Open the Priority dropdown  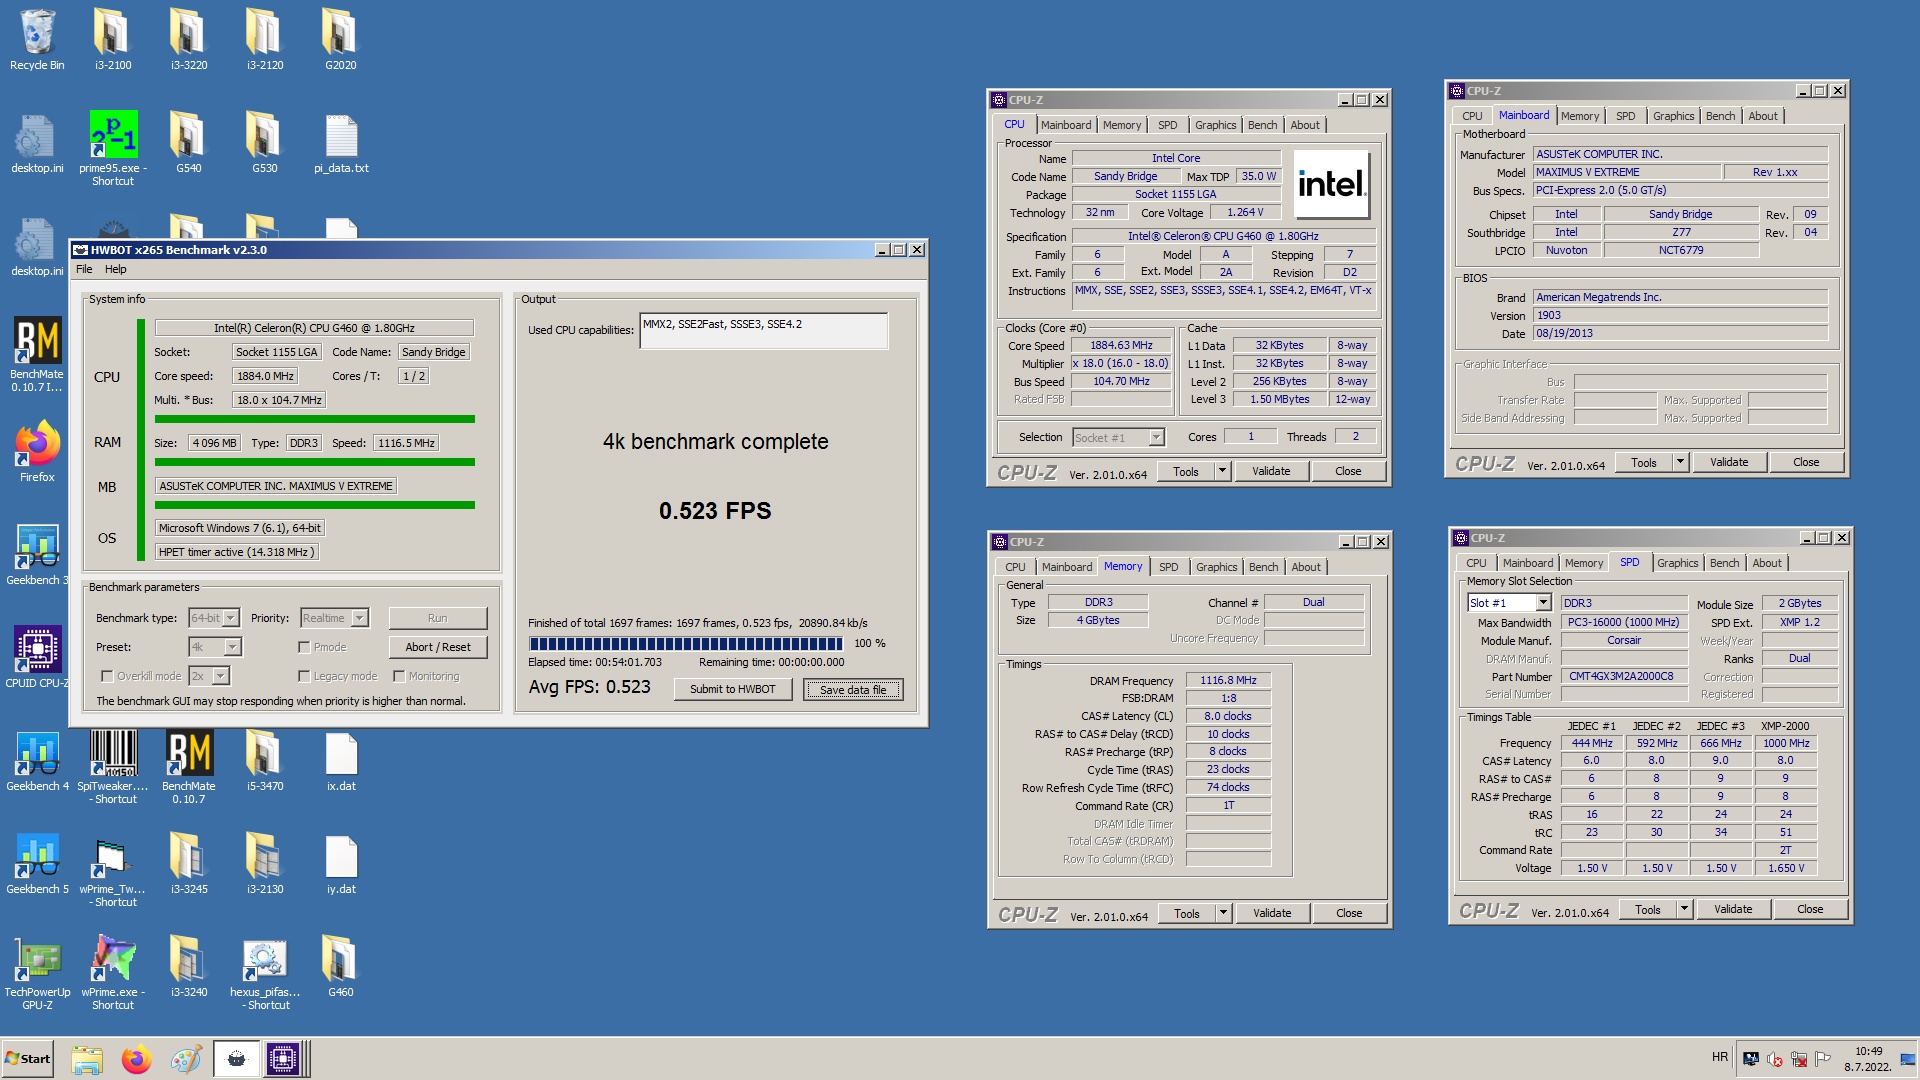(332, 618)
